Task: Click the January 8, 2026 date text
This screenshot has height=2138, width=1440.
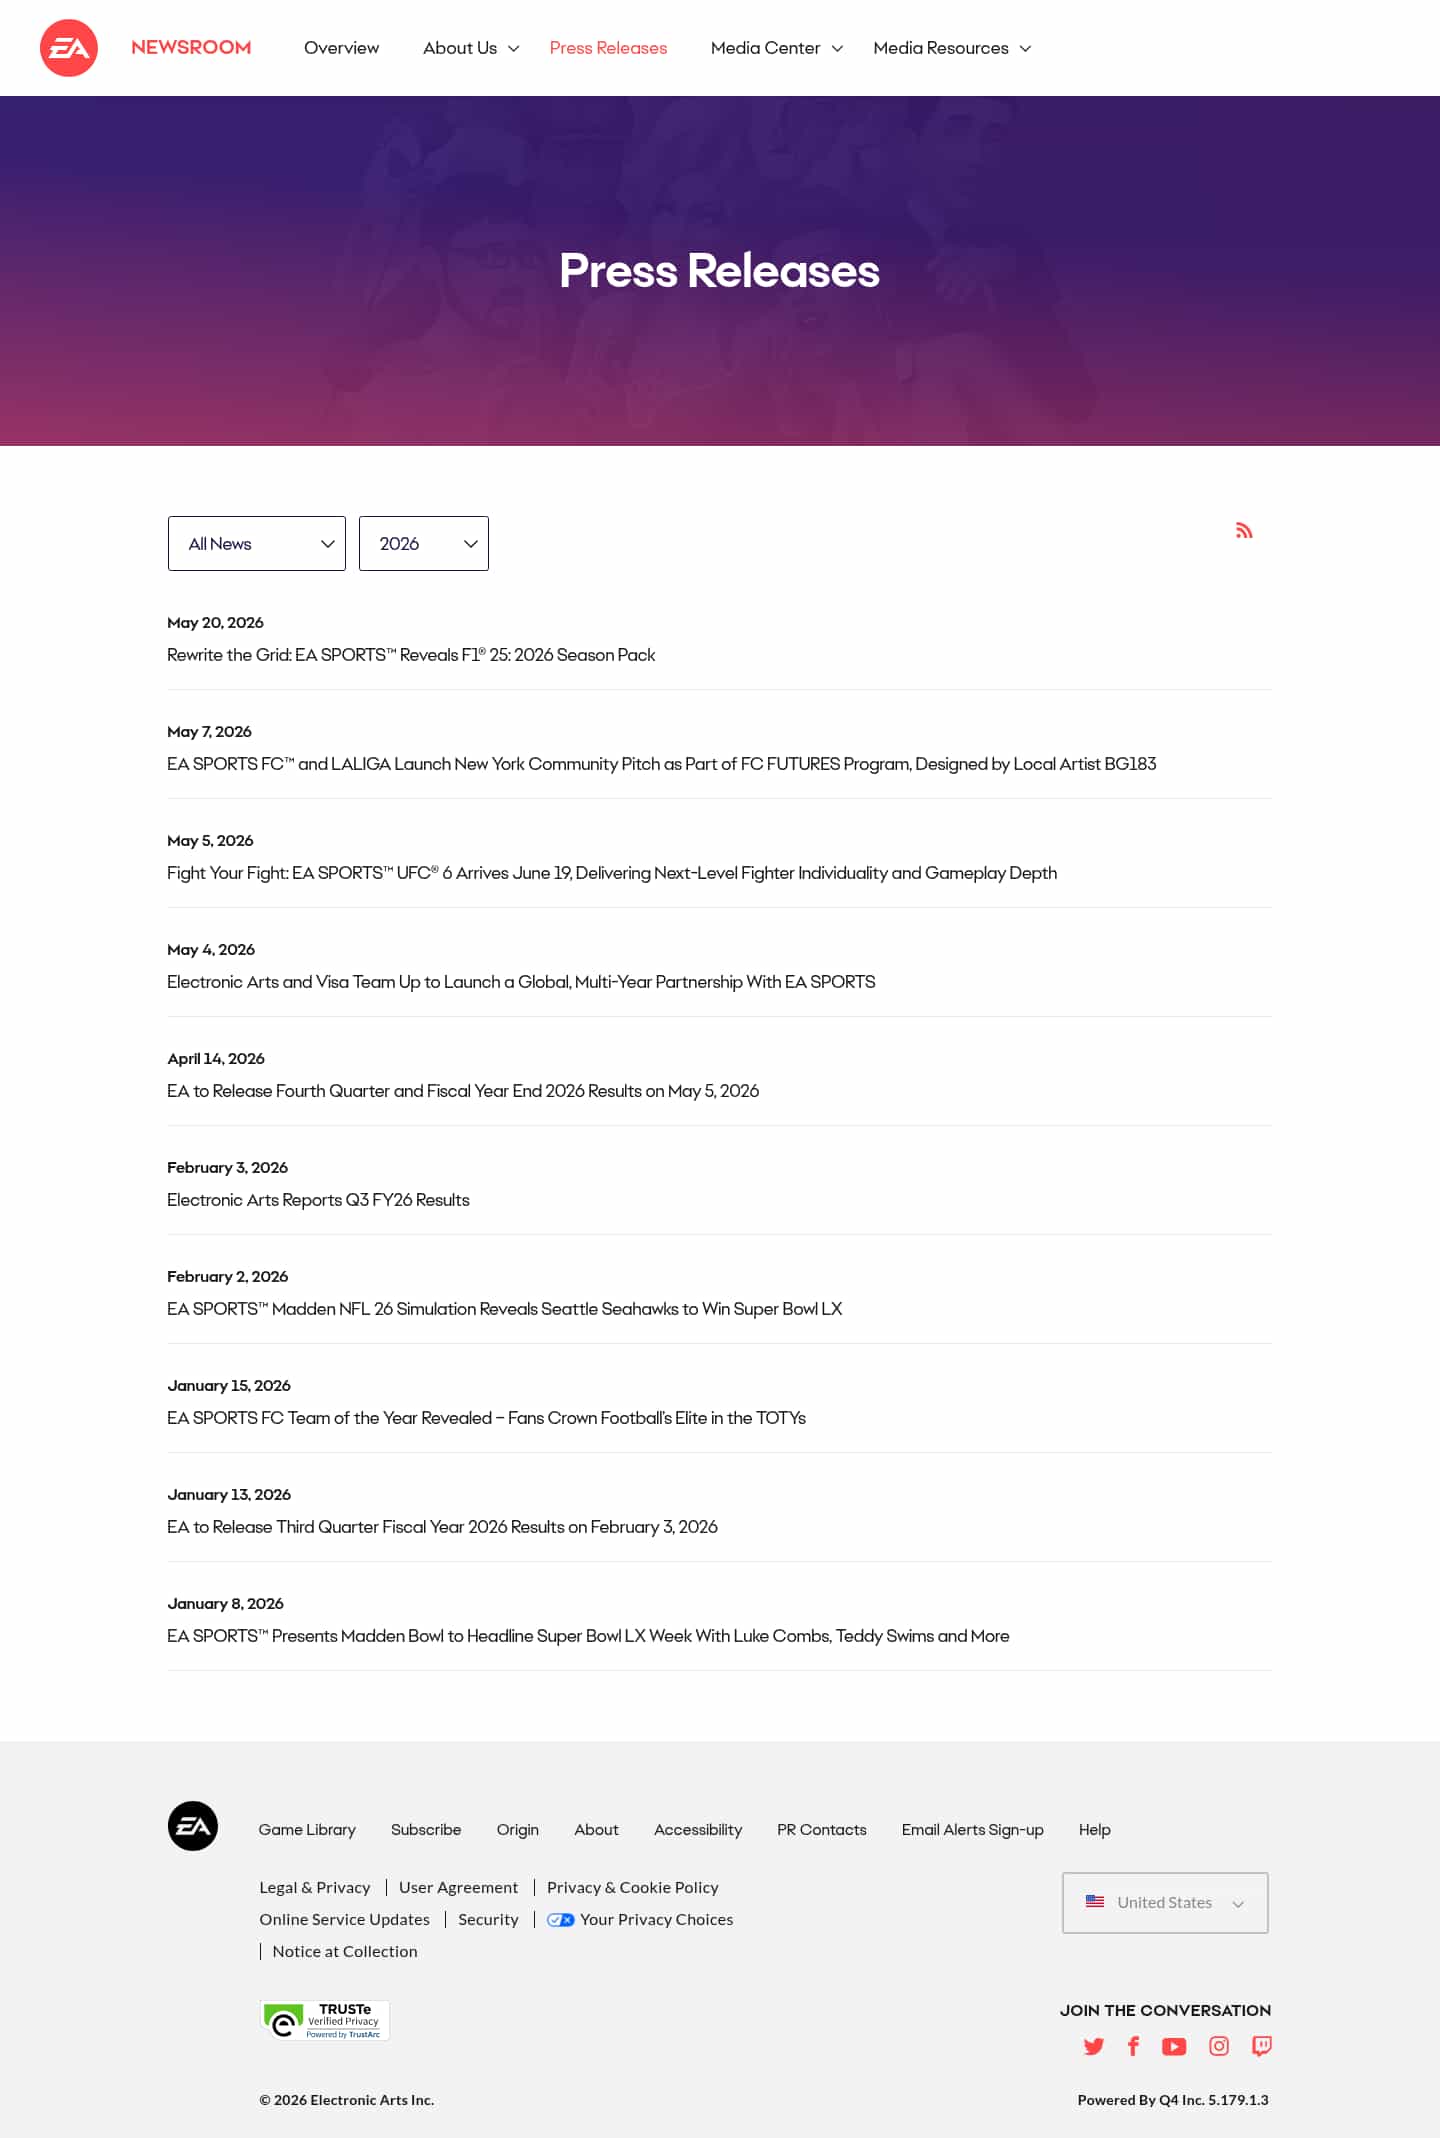Action: coord(225,1603)
